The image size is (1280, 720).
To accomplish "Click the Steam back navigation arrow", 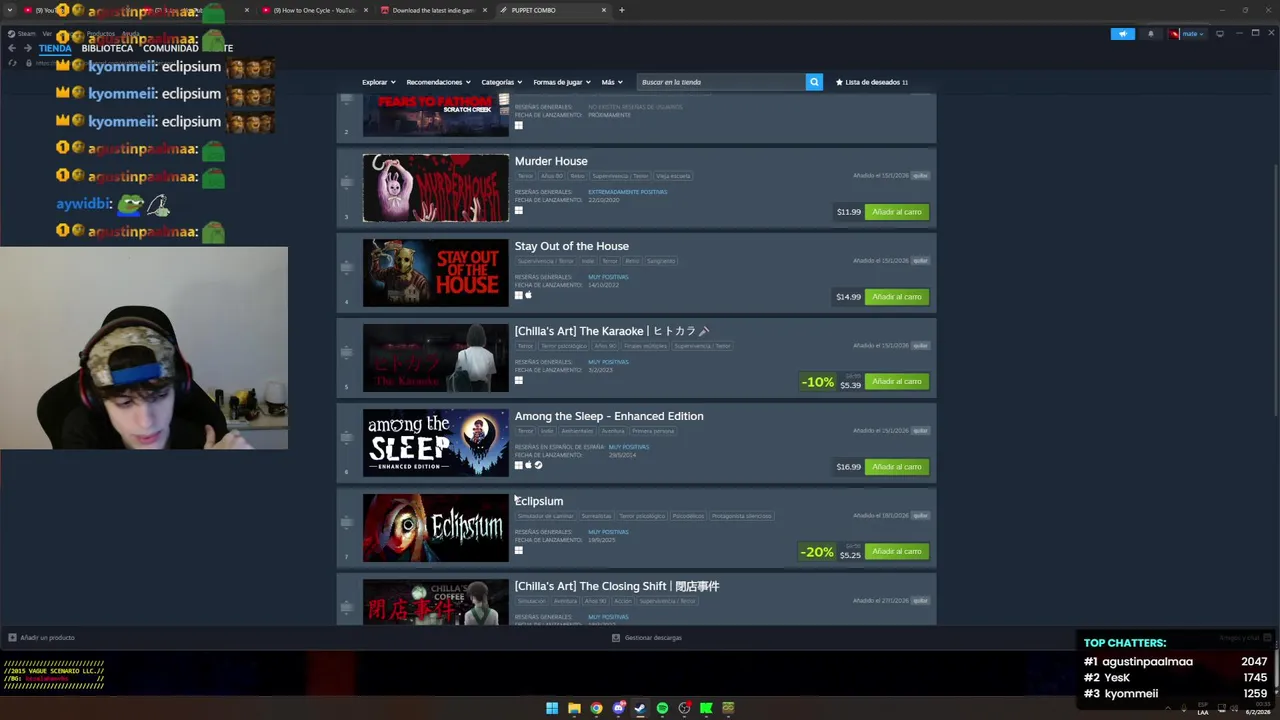I will (12, 48).
